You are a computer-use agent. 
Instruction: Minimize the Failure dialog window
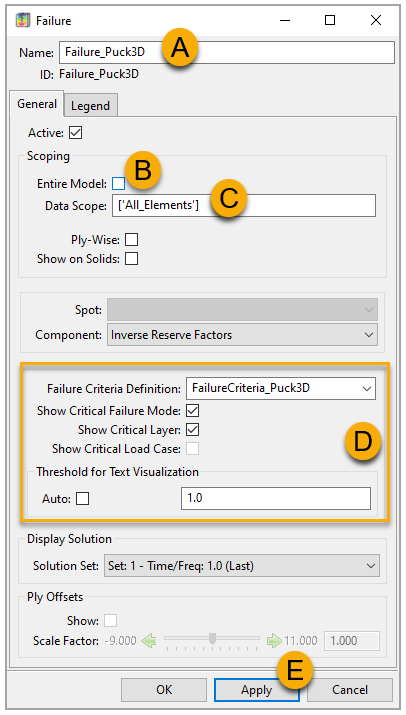(x=285, y=21)
